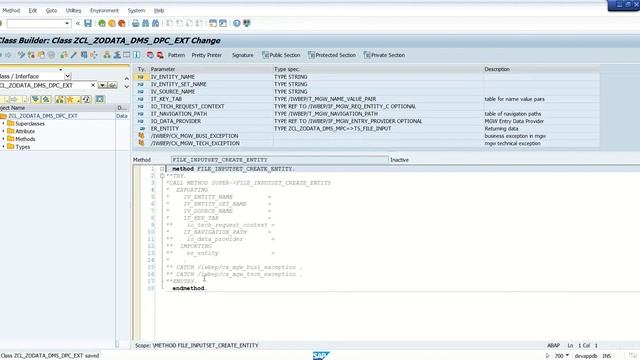This screenshot has height=360, width=640.
Task: Click the Expand All Nodes navigator icon
Action: point(36,99)
